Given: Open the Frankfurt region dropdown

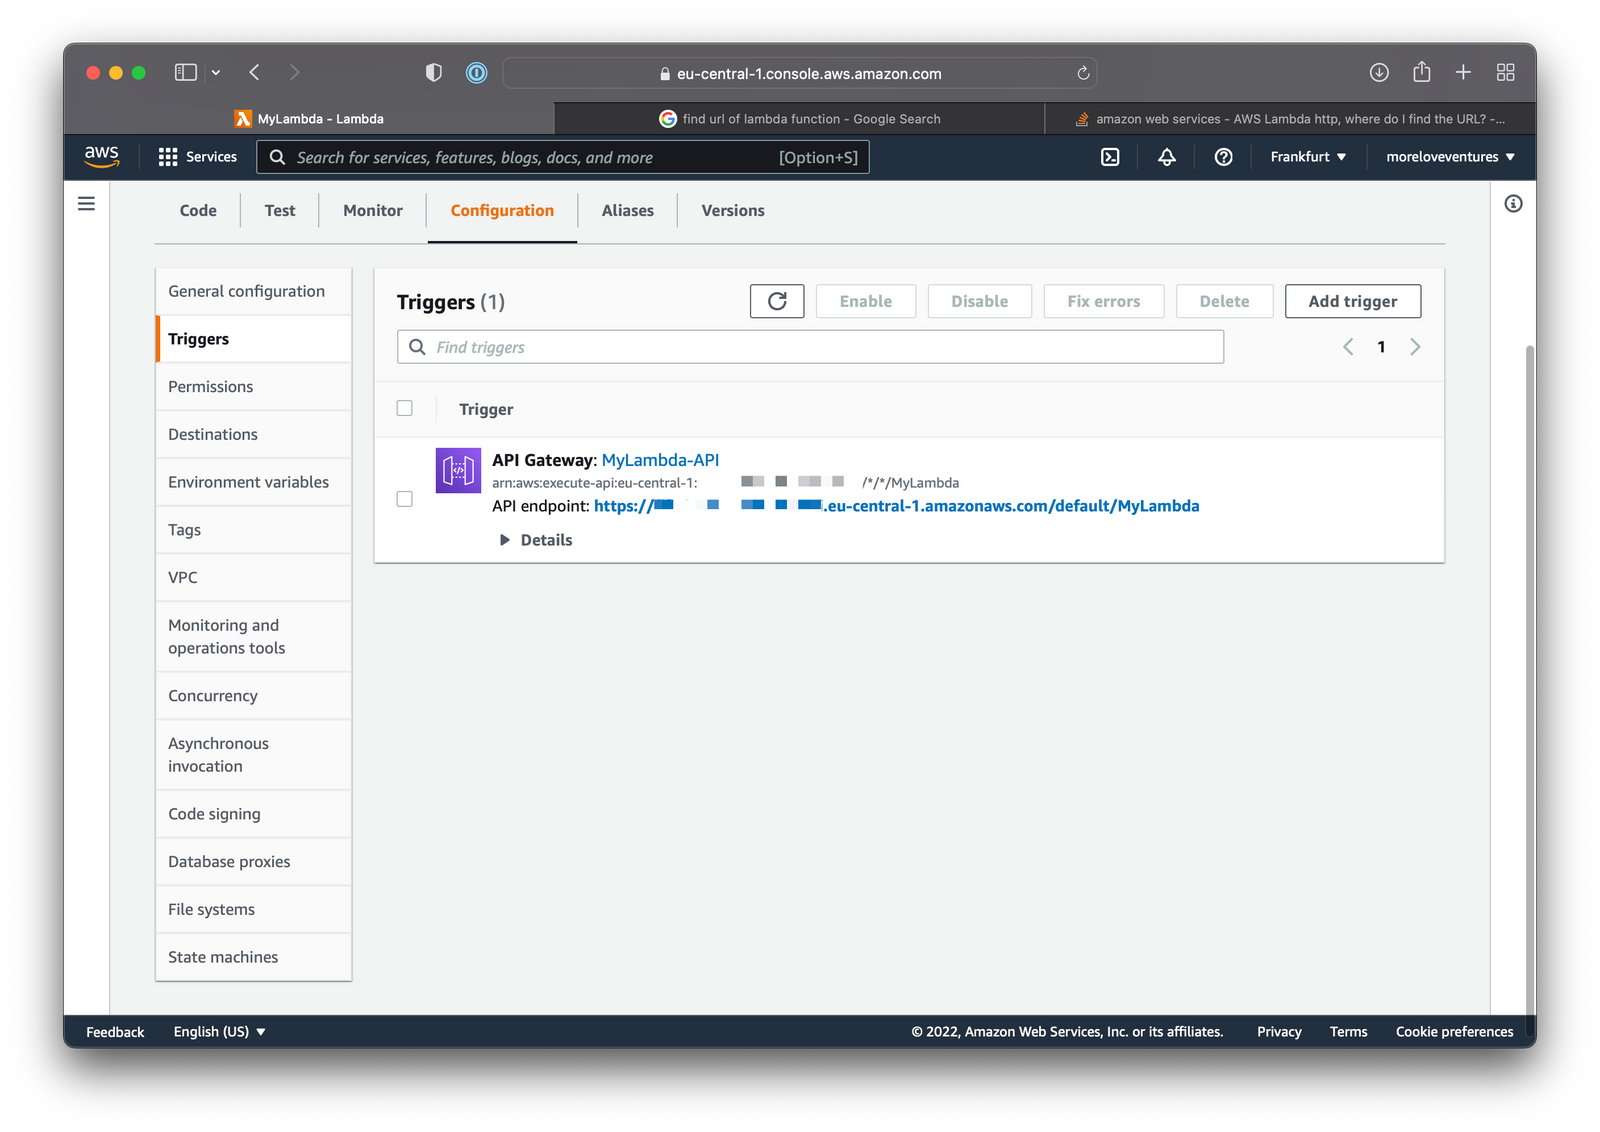Looking at the screenshot, I should click(1308, 157).
